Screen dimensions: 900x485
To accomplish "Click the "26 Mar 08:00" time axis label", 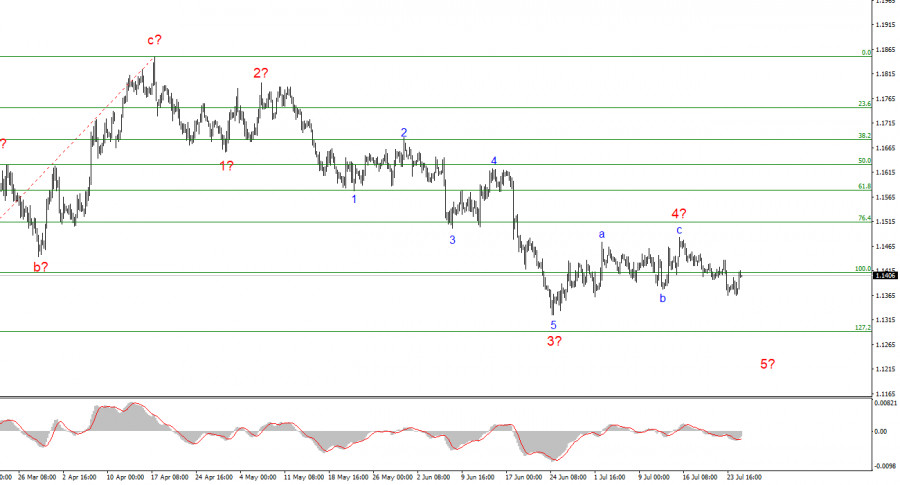I will [x=37, y=477].
